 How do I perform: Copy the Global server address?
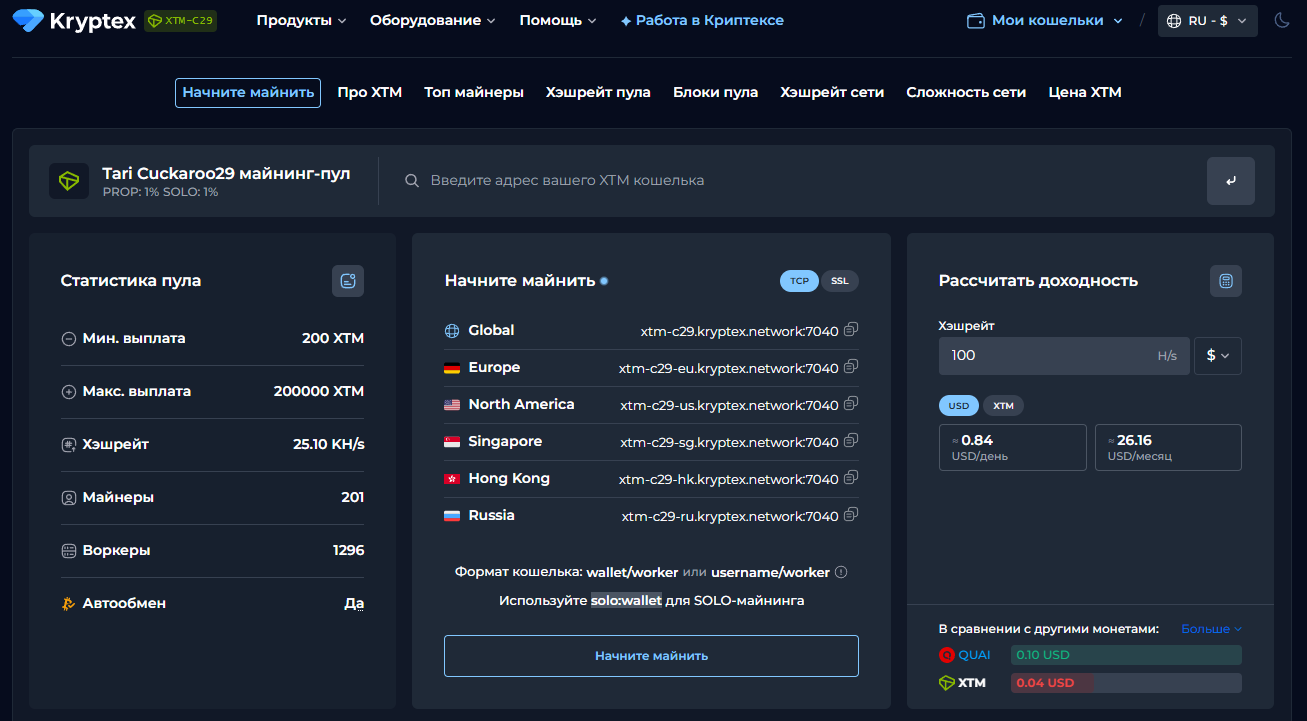point(851,330)
